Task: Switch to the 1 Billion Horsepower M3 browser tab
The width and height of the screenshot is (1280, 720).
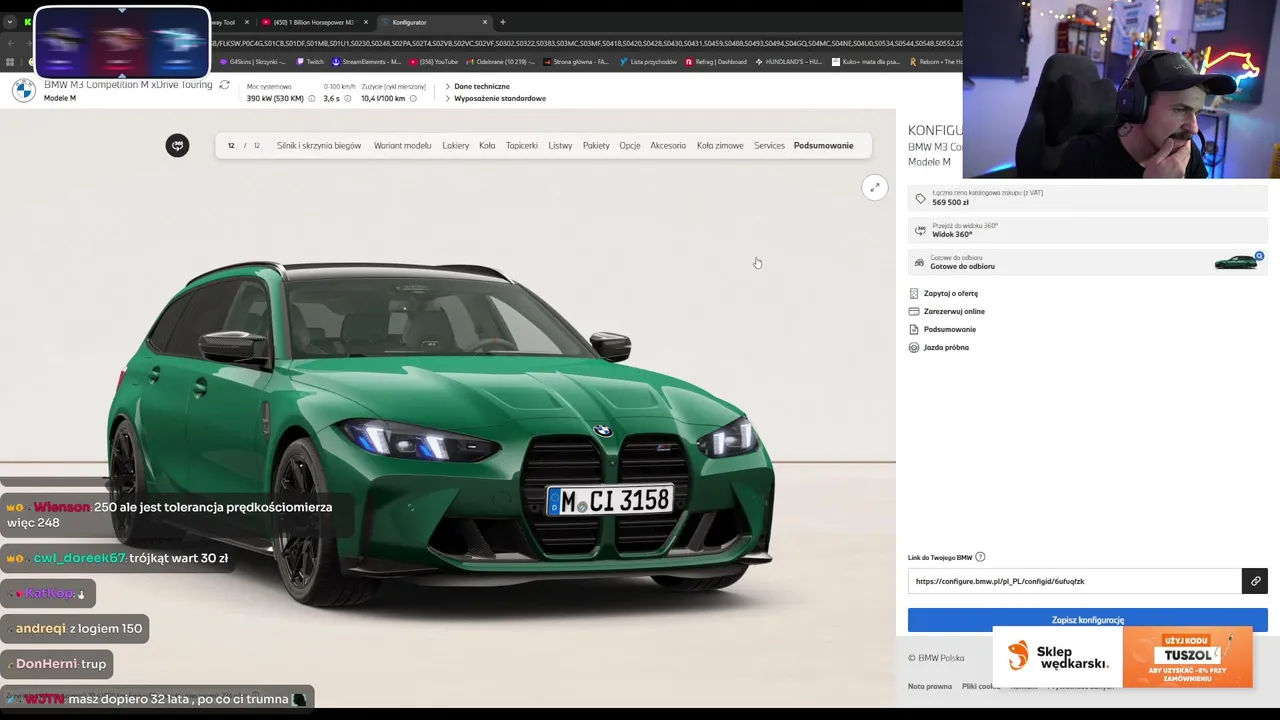Action: coord(313,22)
